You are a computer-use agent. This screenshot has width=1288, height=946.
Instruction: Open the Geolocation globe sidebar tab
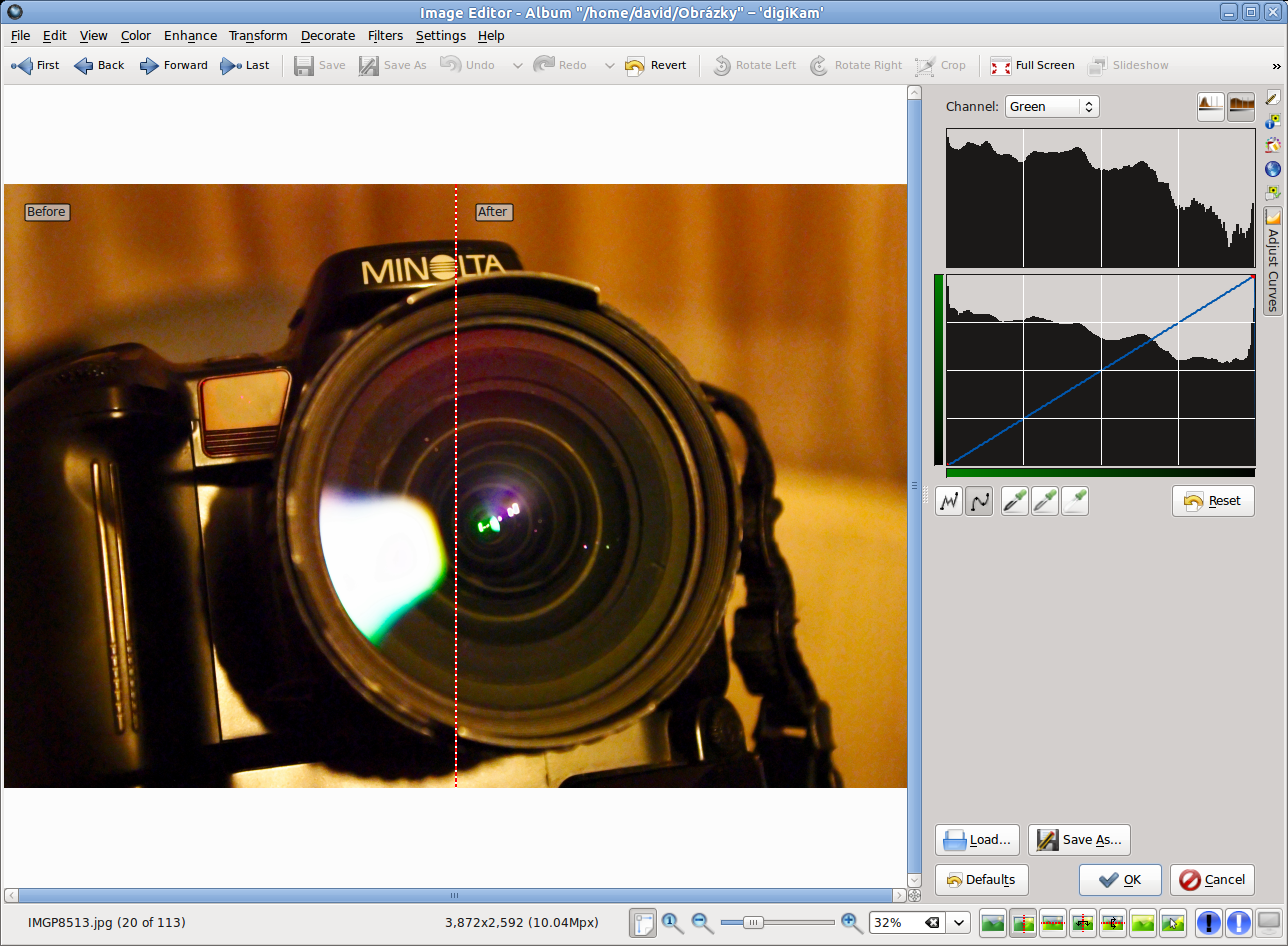coord(1273,169)
